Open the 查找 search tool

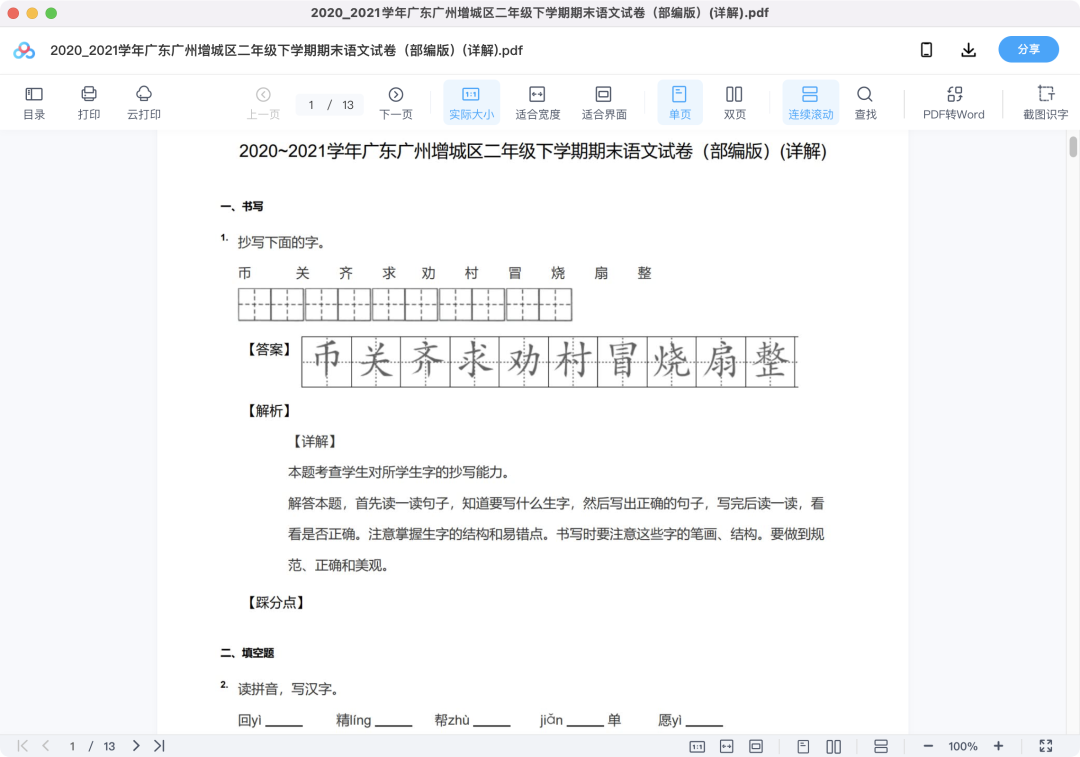point(865,103)
